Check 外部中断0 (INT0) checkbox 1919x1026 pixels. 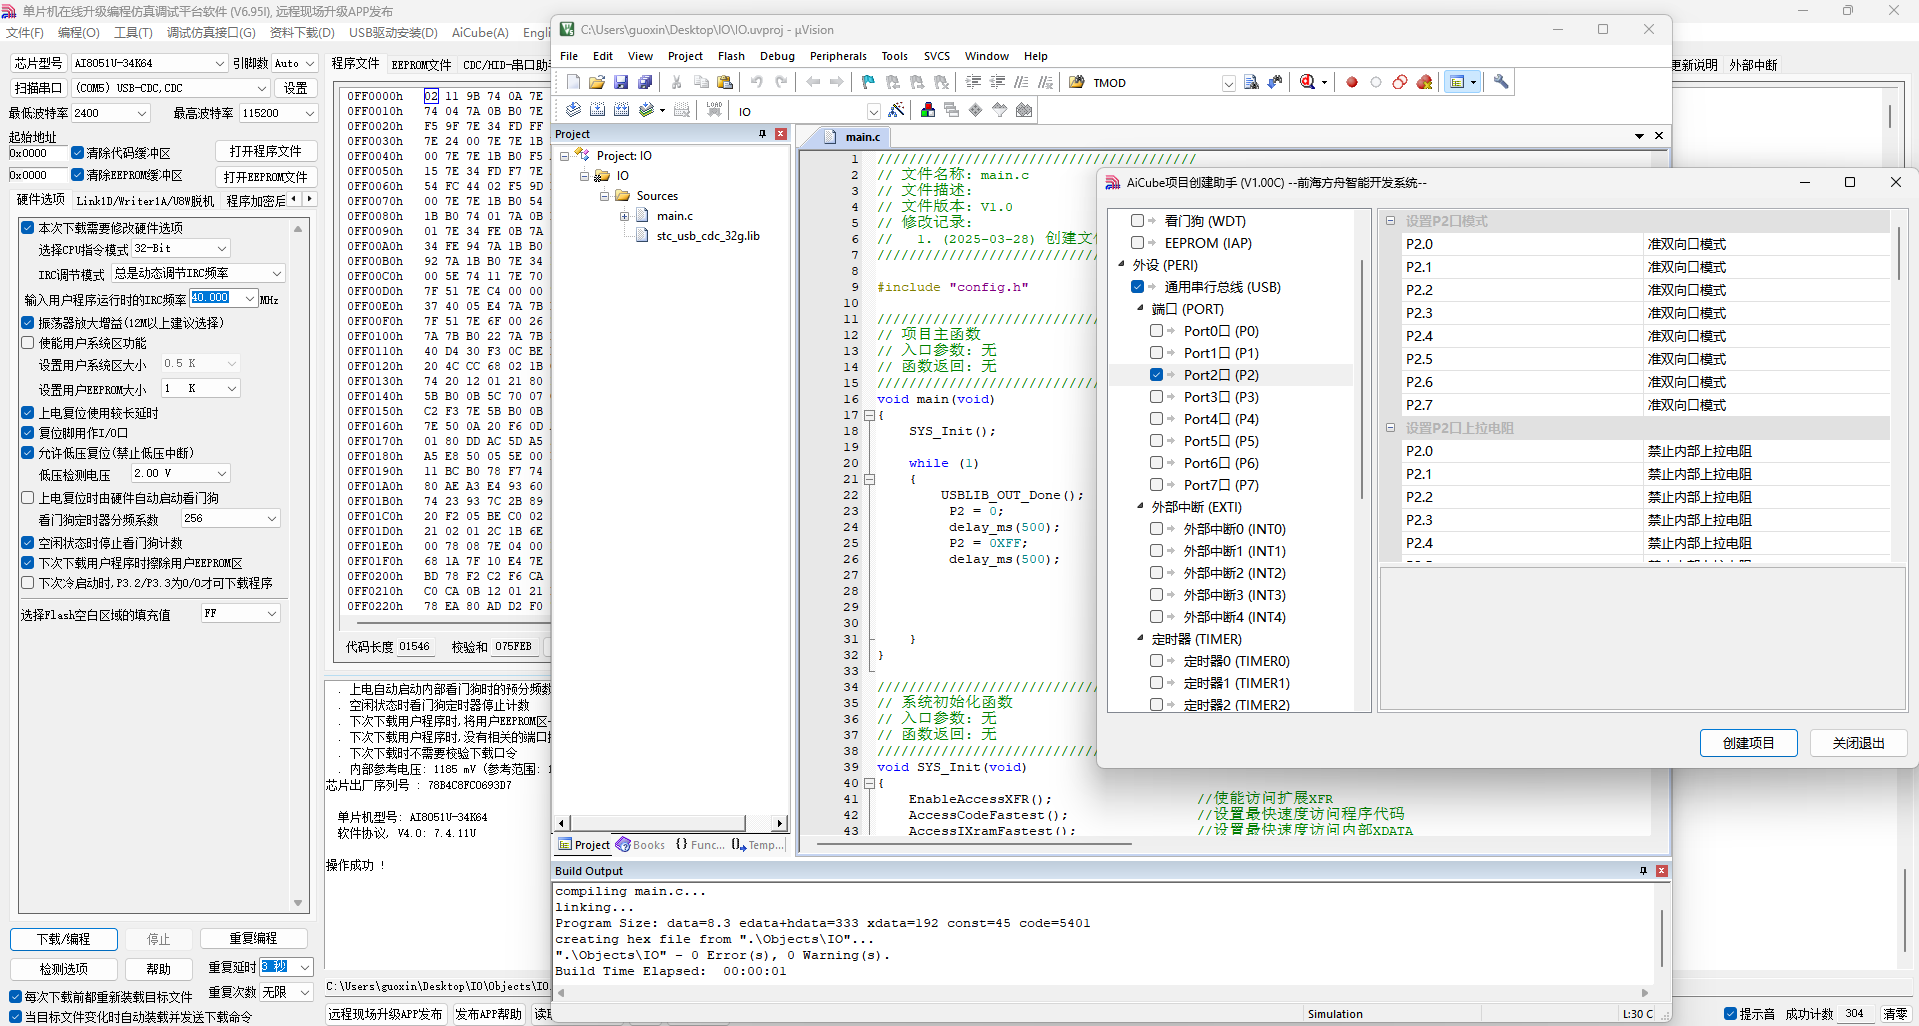pos(1156,529)
